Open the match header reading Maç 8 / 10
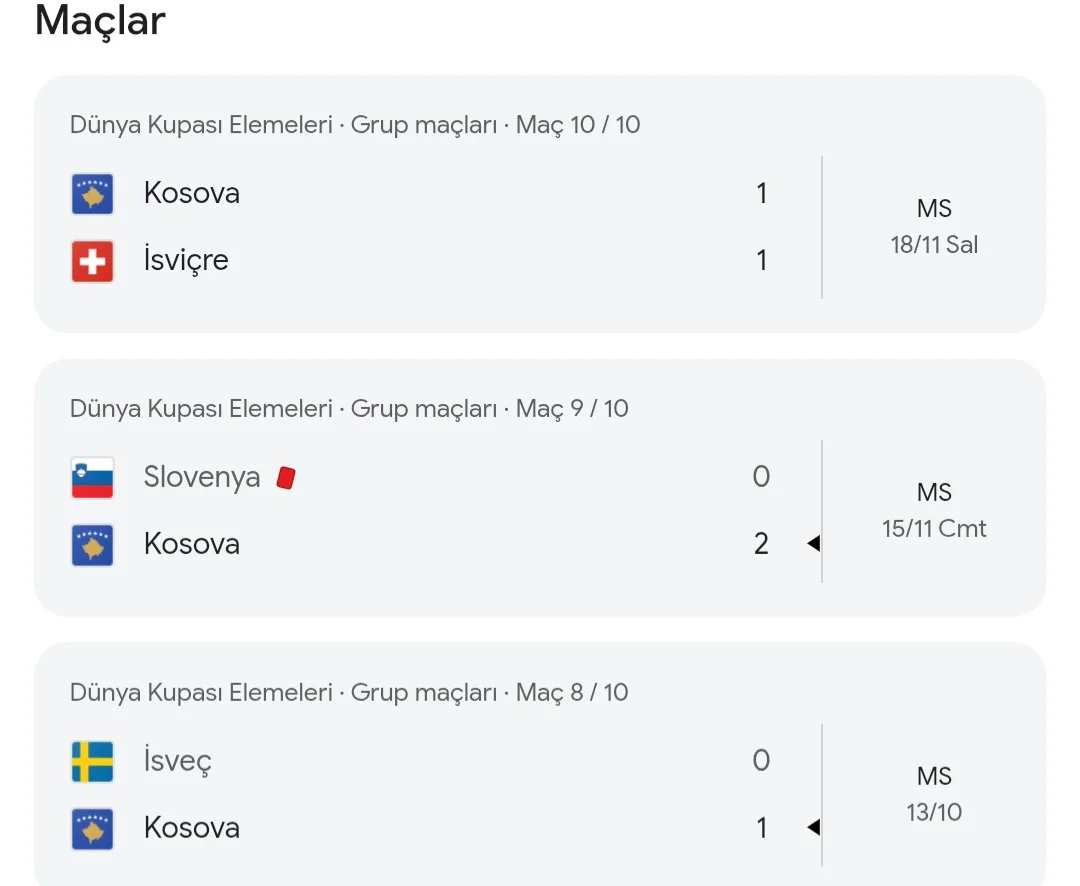 click(349, 693)
